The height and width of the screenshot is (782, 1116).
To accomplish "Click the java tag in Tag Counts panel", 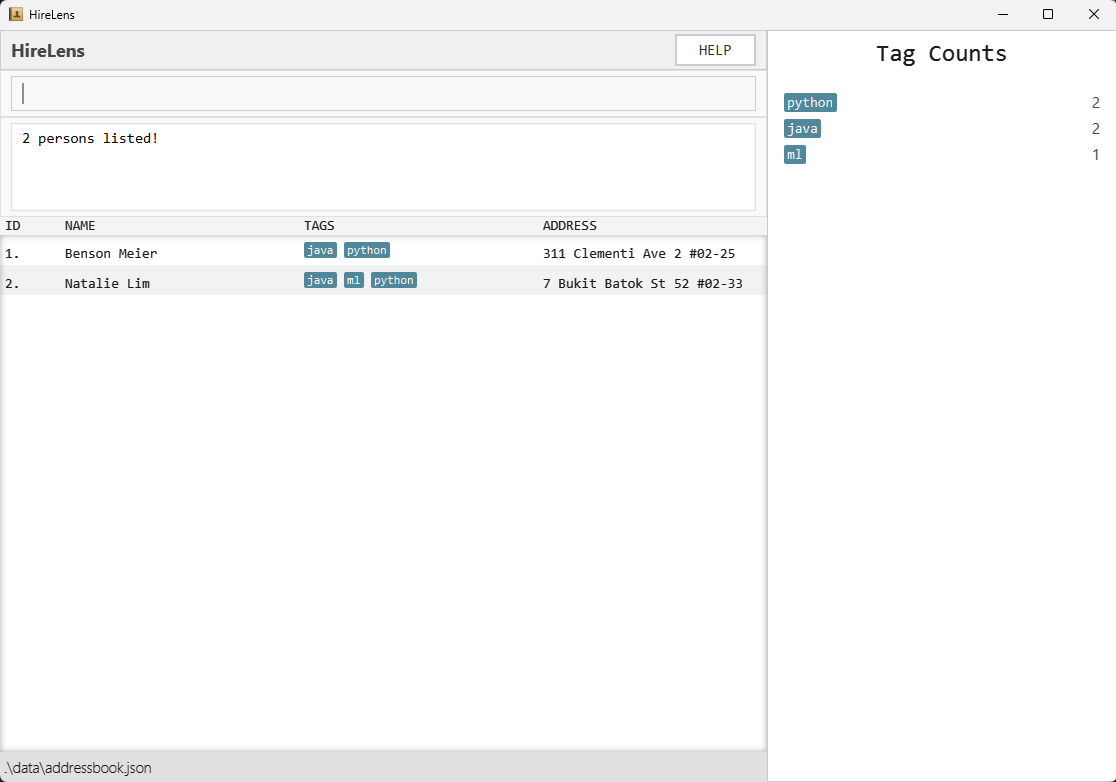I will coord(802,128).
